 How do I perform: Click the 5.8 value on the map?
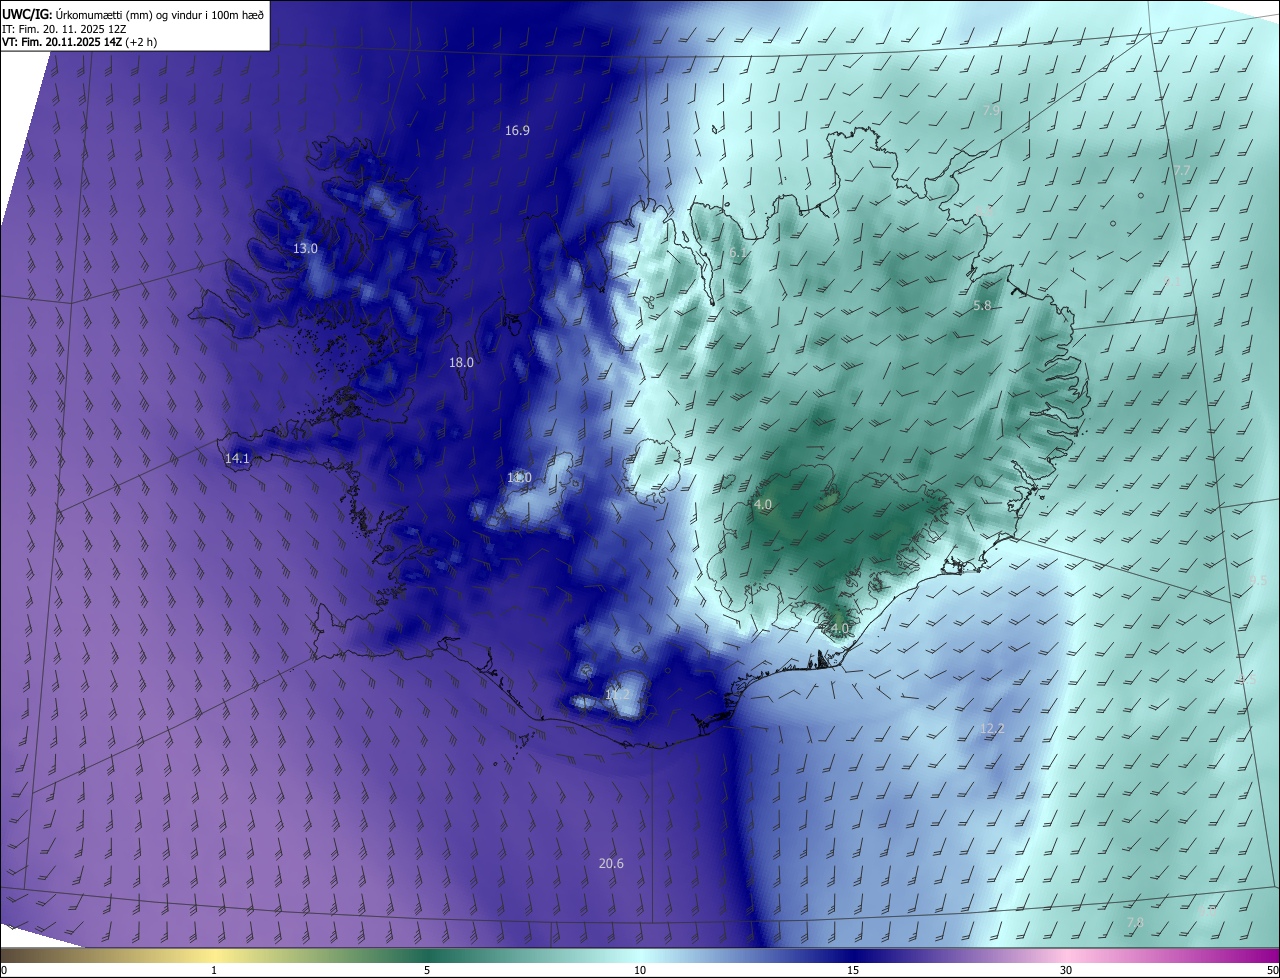(x=982, y=306)
